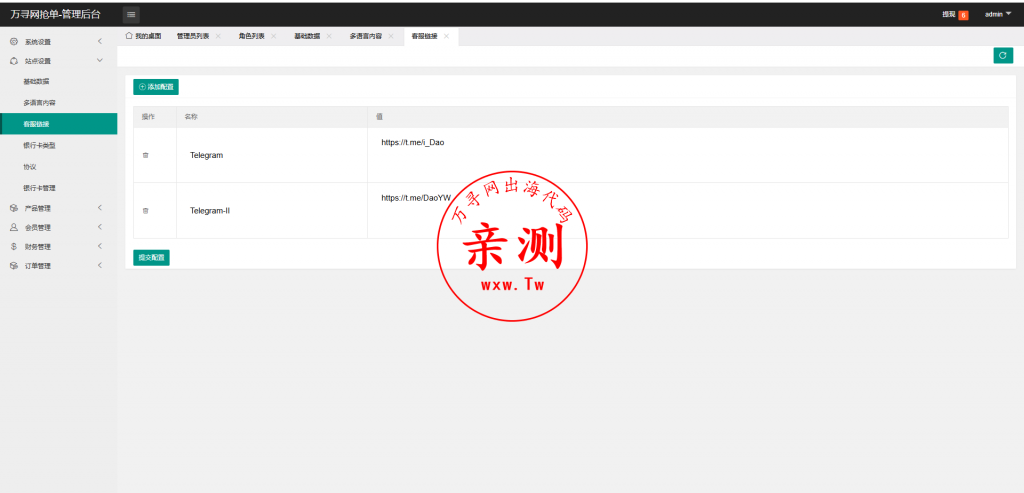Switch to the 角色列表 tab
The width and height of the screenshot is (1024, 493).
pyautogui.click(x=251, y=37)
